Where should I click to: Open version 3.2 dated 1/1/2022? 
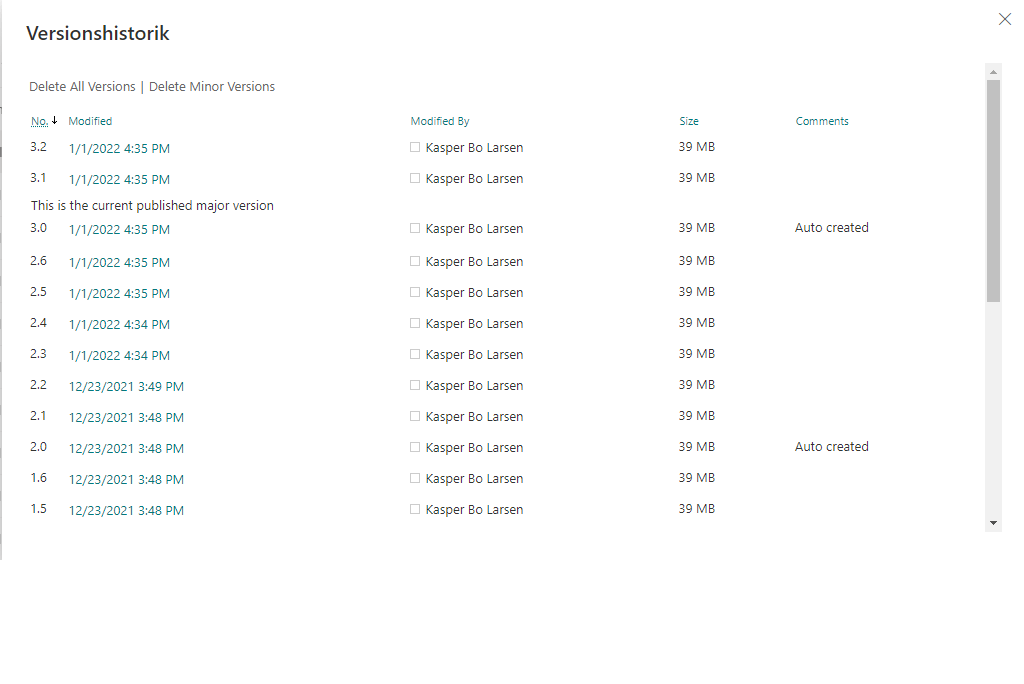[118, 147]
